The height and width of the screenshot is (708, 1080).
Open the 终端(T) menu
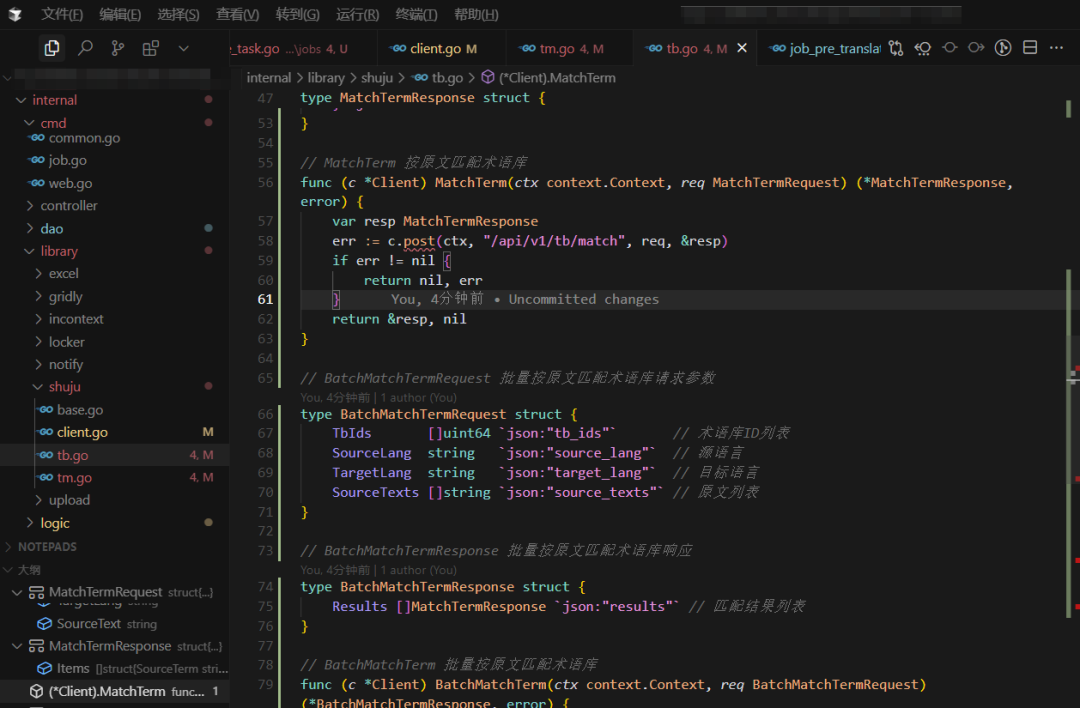(416, 15)
